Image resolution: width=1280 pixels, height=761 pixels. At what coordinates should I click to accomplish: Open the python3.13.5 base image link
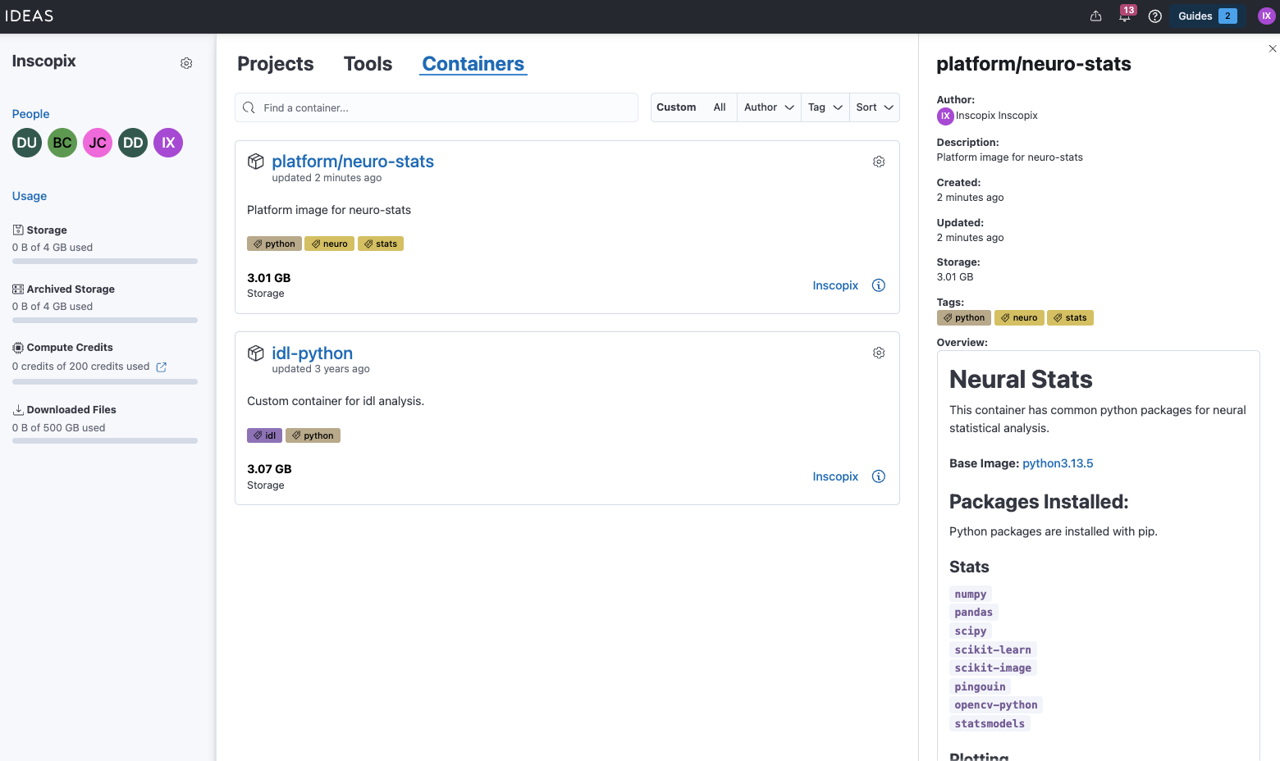[x=1057, y=464]
